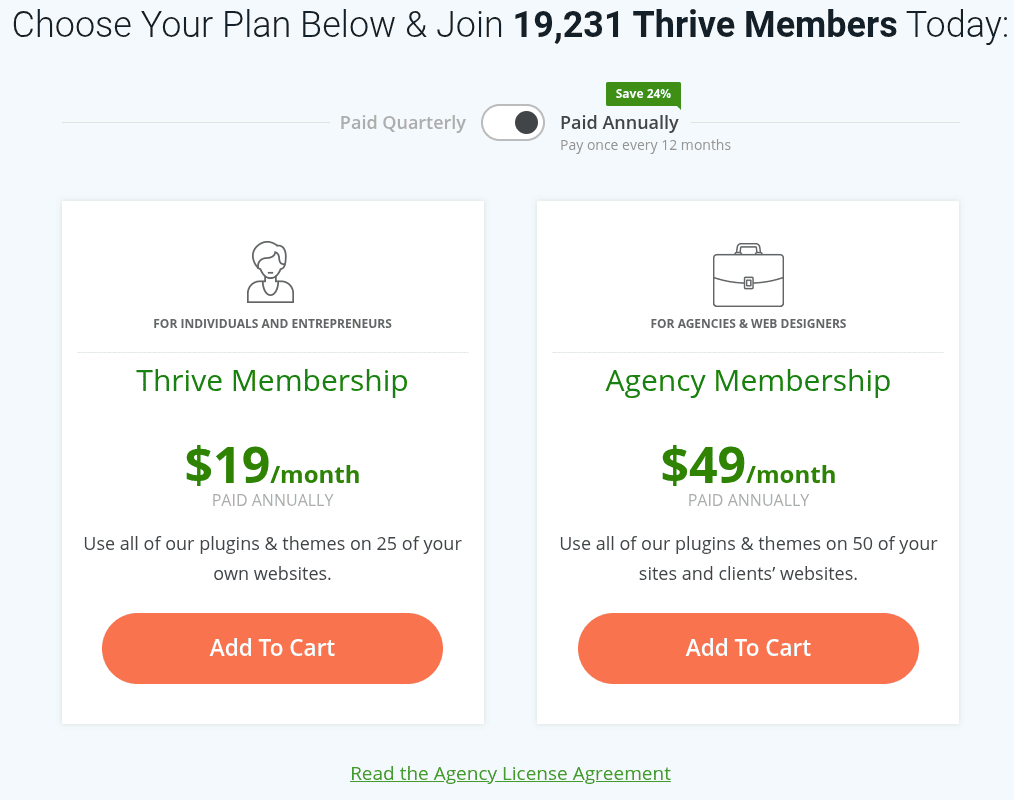Click the briefcase icon for agencies
This screenshot has width=1014, height=800.
tap(747, 275)
